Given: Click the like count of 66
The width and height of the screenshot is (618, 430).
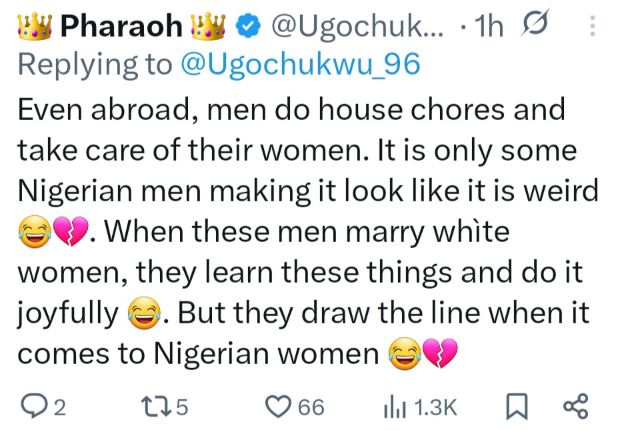Looking at the screenshot, I should click(x=311, y=408).
